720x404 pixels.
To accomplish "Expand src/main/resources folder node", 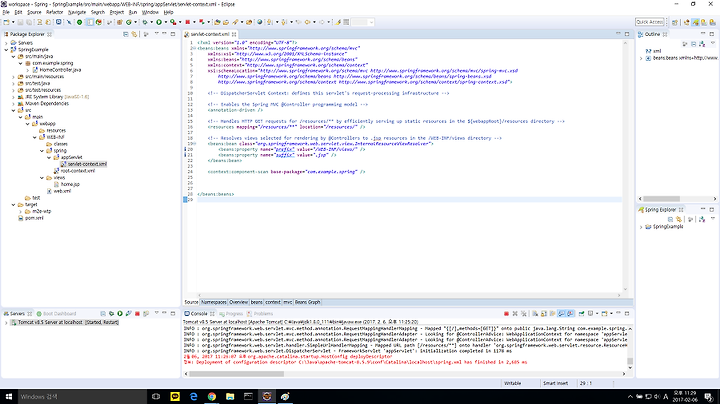I will click(13, 77).
